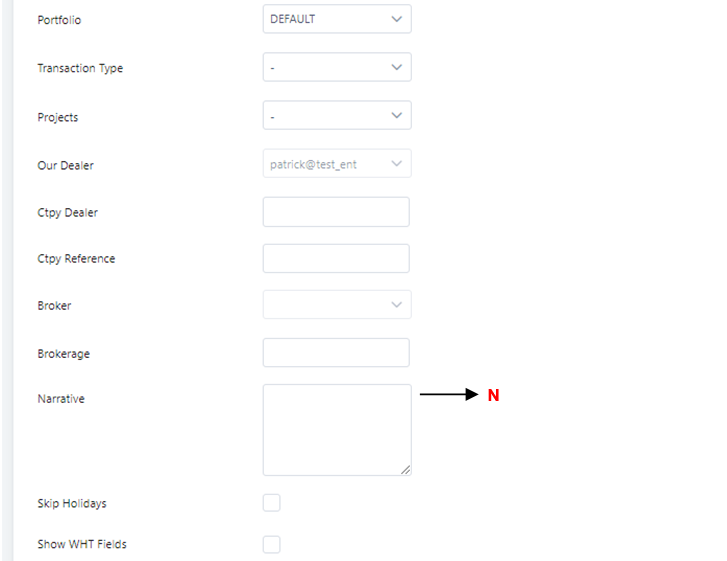Screen dimensions: 727x561
Task: Click the Our Dealer label text
Action: point(65,166)
